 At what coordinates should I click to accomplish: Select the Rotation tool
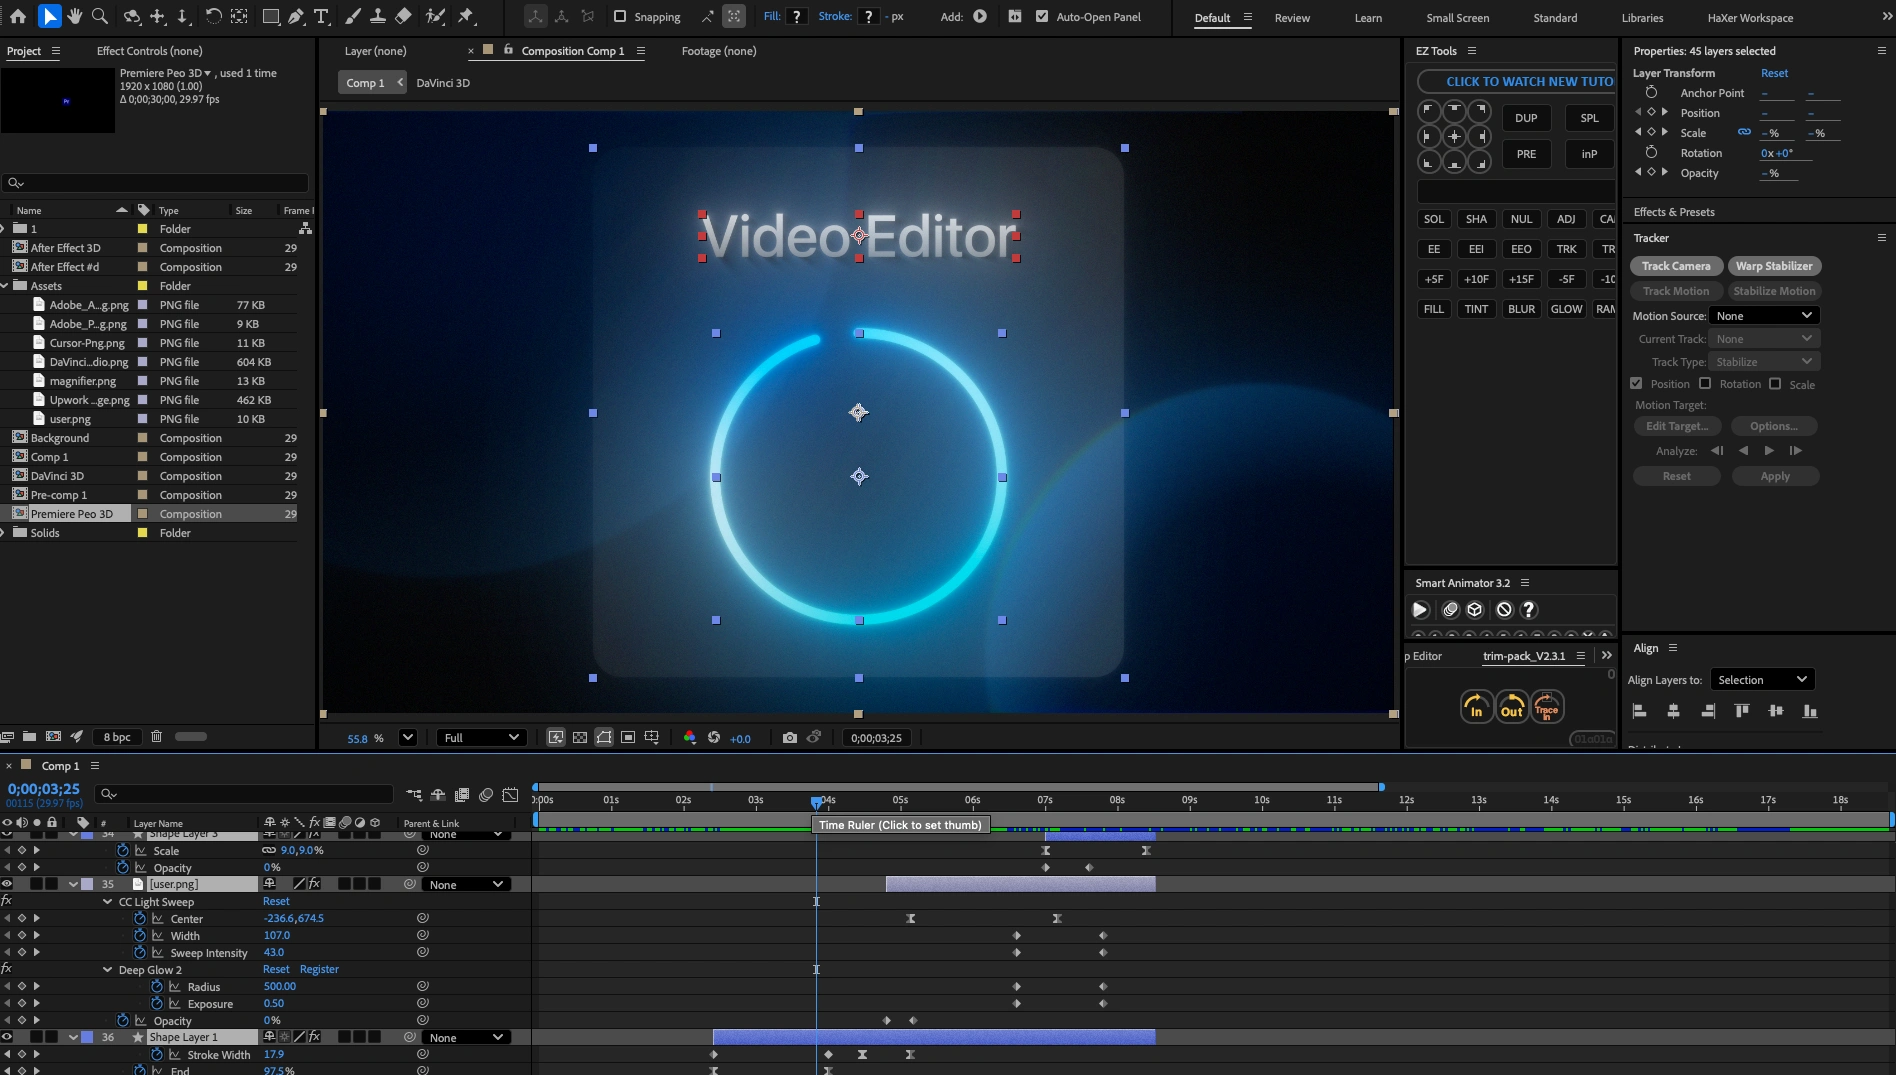212,17
